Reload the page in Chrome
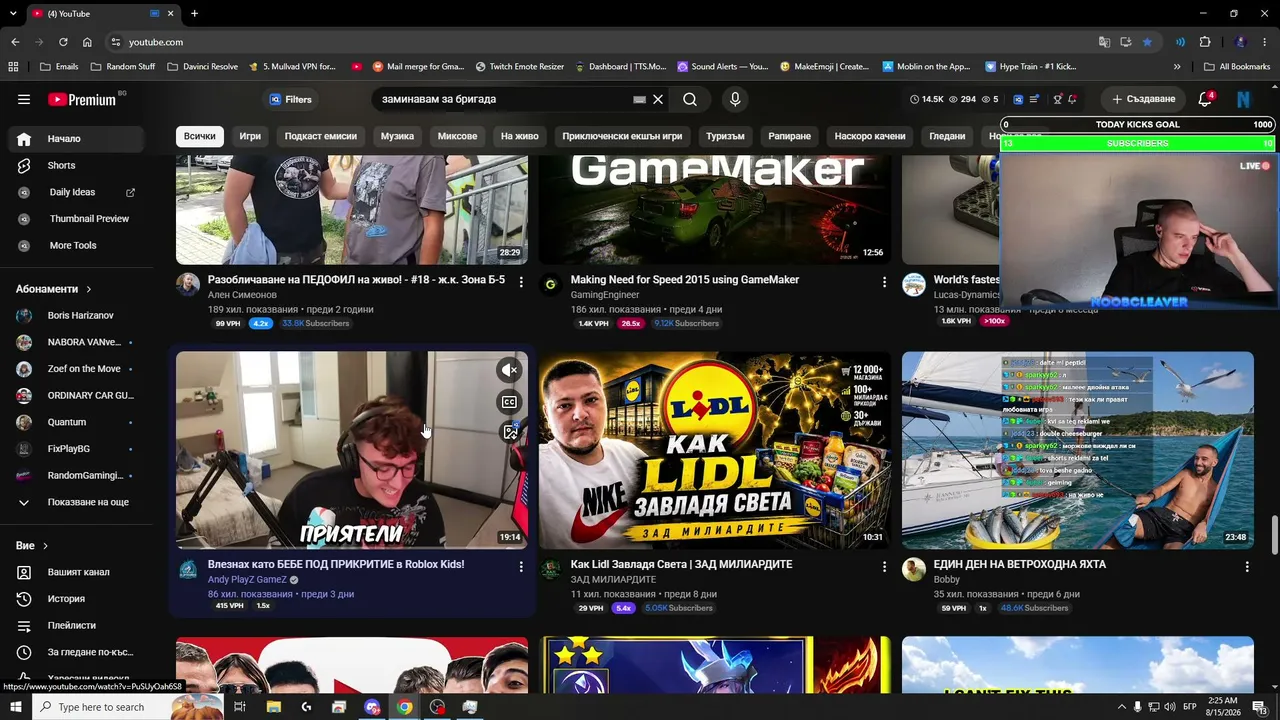Viewport: 1280px width, 720px height. tap(63, 42)
